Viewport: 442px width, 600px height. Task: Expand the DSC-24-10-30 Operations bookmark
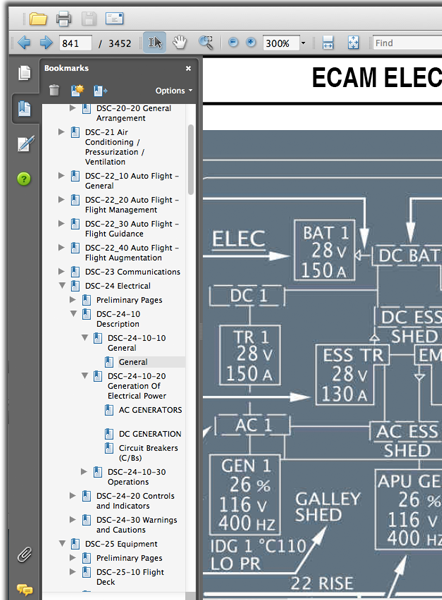pos(84,471)
